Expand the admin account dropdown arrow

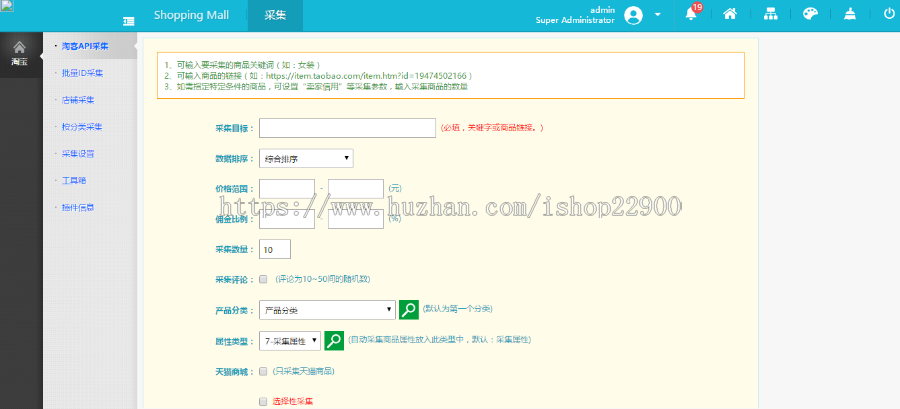point(658,15)
